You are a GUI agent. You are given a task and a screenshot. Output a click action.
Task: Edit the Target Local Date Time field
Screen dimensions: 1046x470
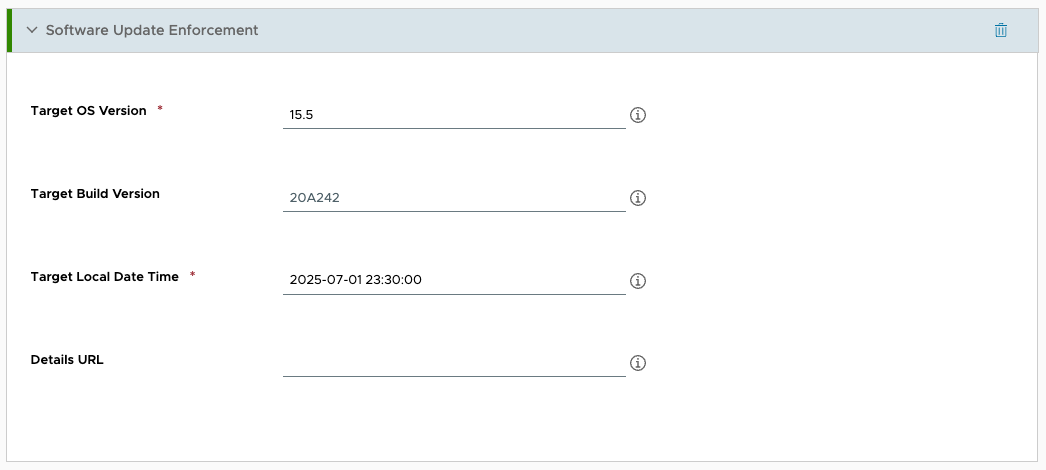454,281
